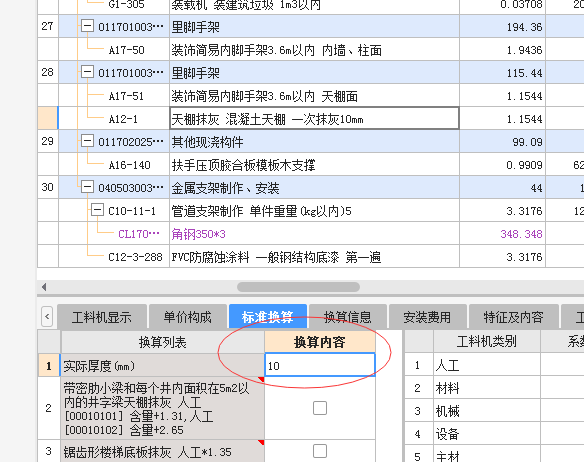Switch to the 单价构成 tab

point(188,317)
